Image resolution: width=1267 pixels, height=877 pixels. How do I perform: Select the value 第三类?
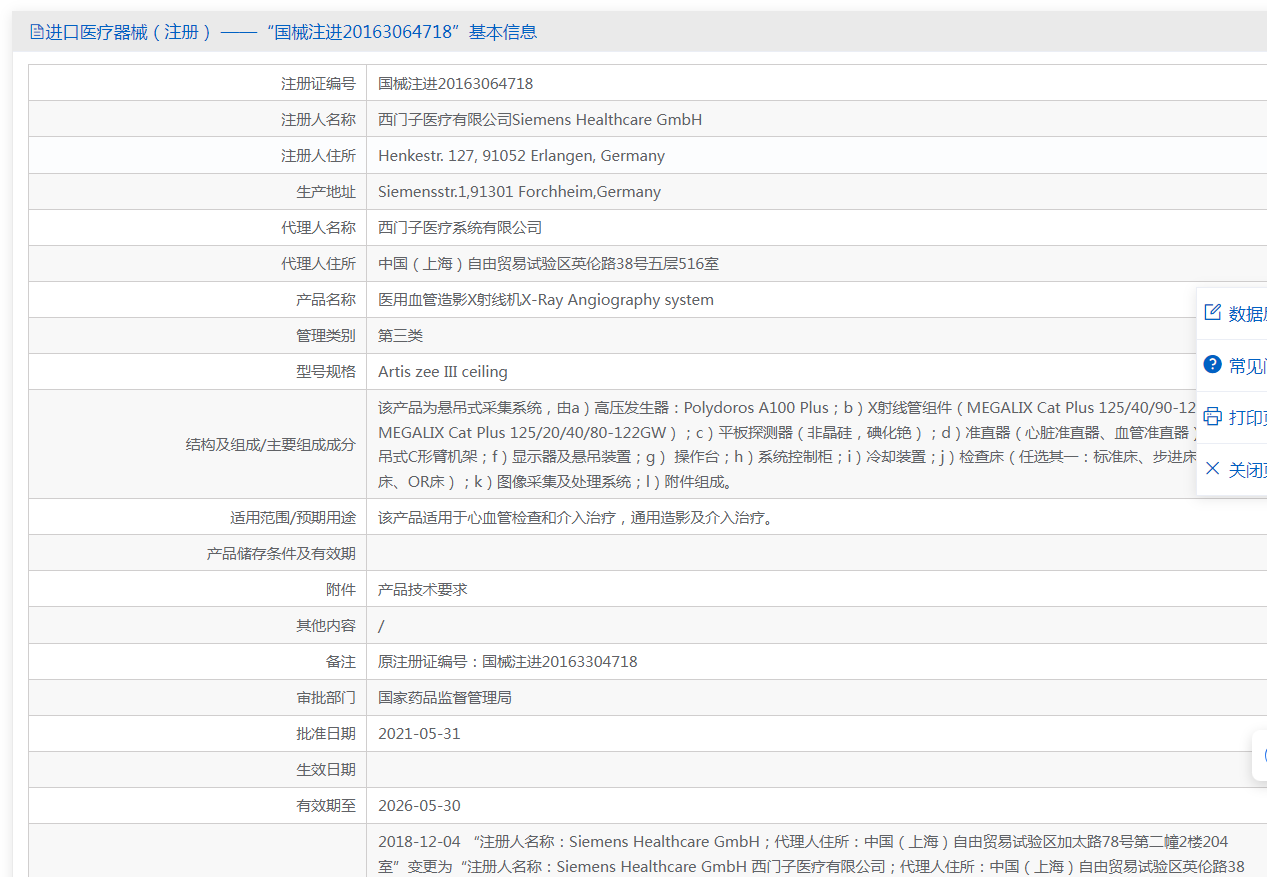(400, 336)
